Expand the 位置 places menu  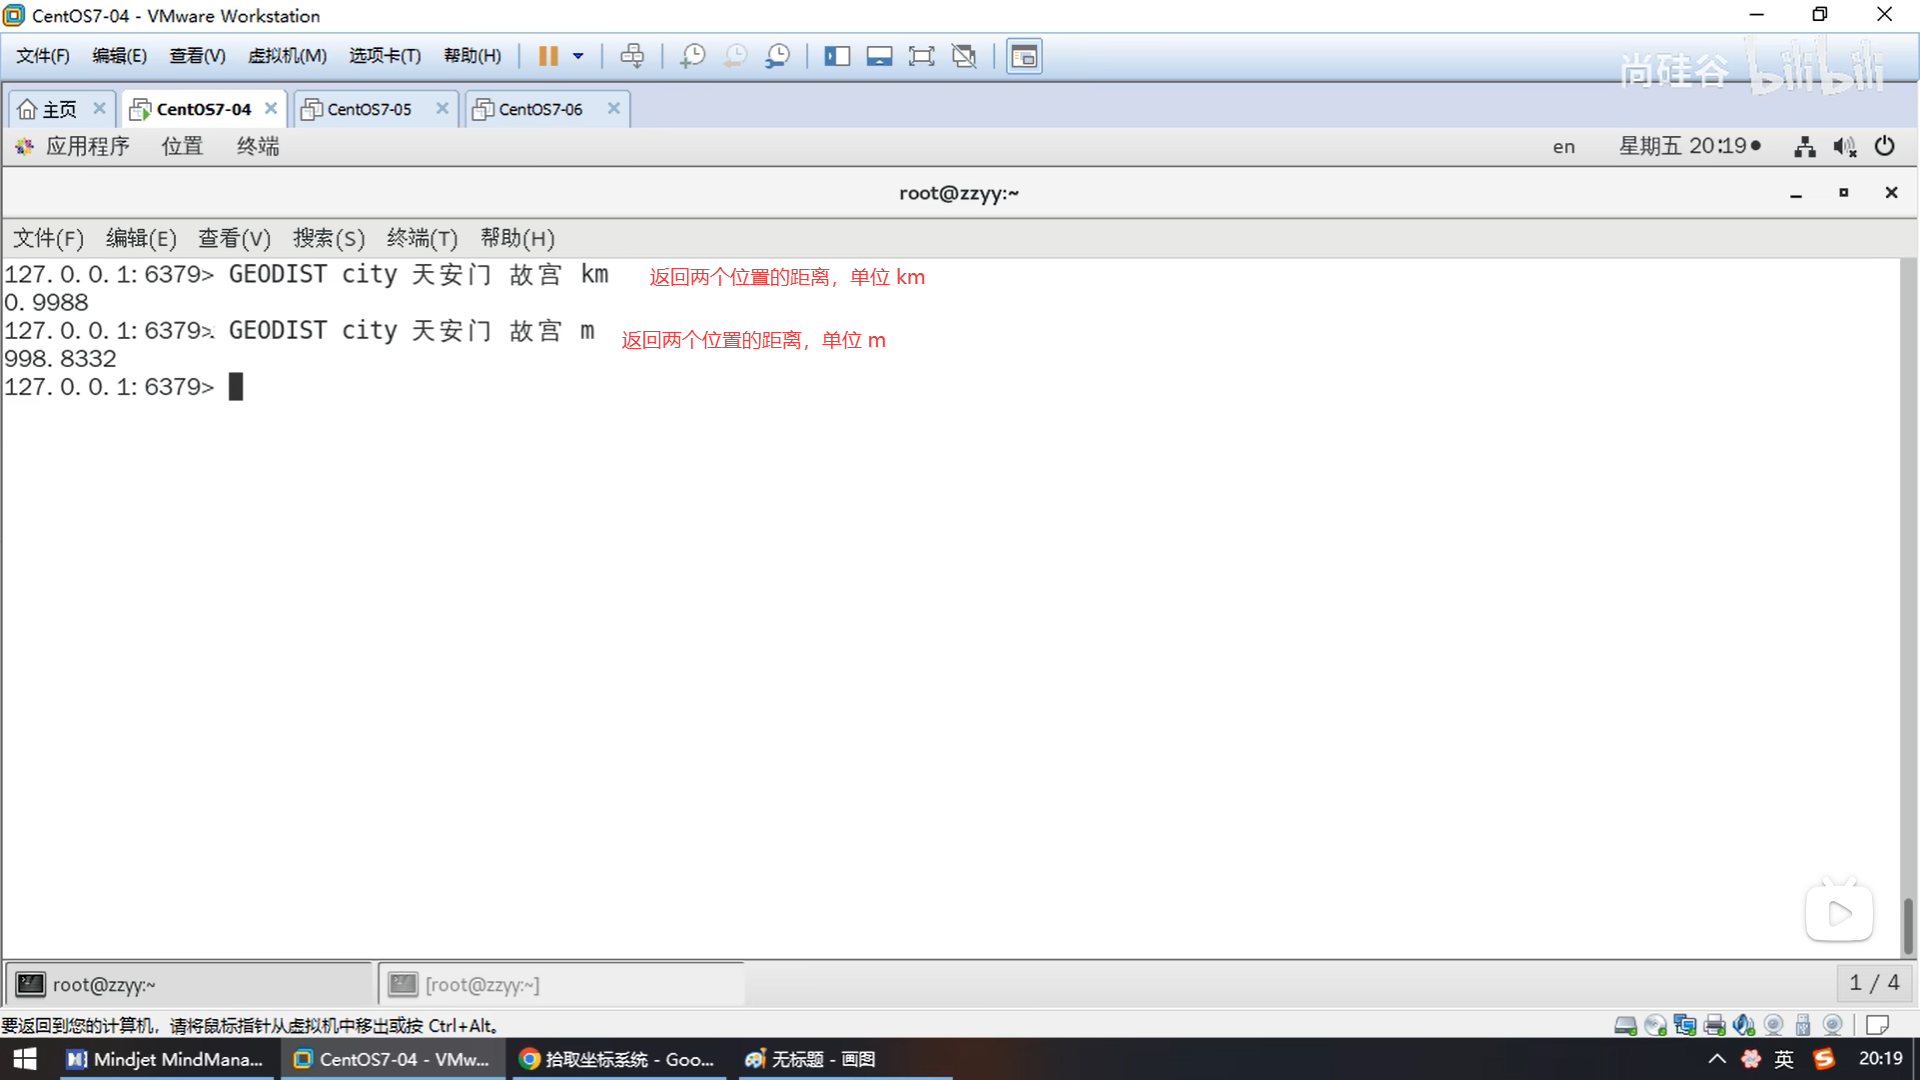pos(182,146)
